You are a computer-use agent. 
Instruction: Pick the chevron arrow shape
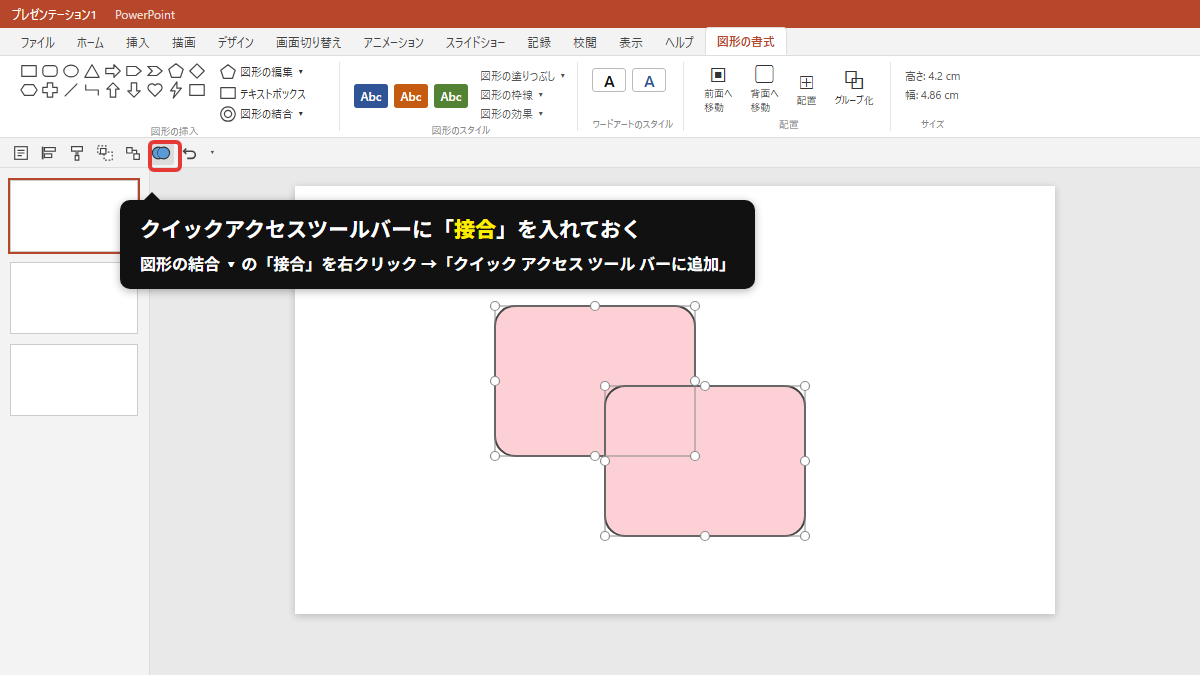click(155, 71)
